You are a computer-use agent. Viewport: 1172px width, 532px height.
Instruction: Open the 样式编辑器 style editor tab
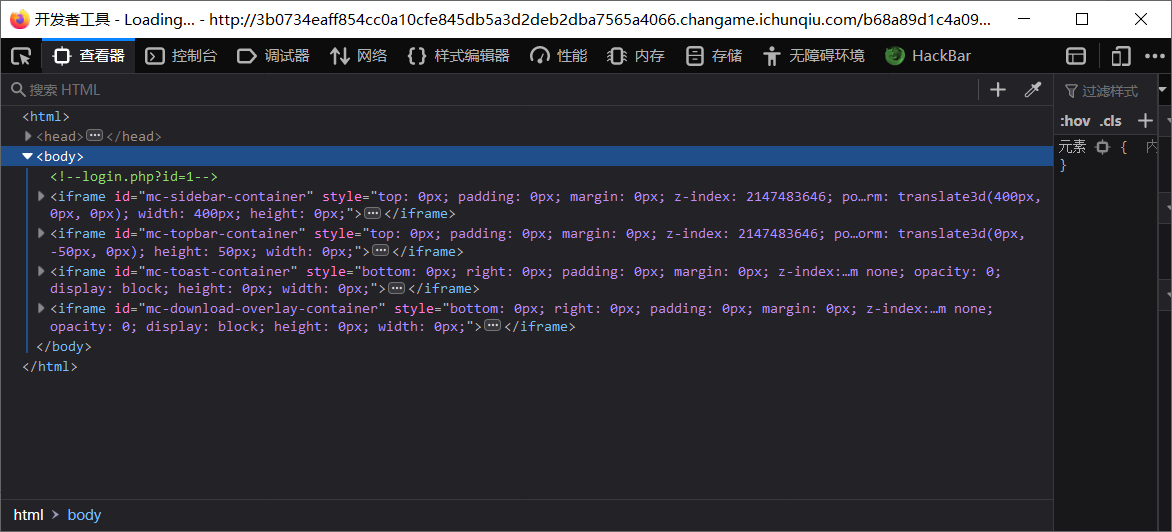click(458, 55)
